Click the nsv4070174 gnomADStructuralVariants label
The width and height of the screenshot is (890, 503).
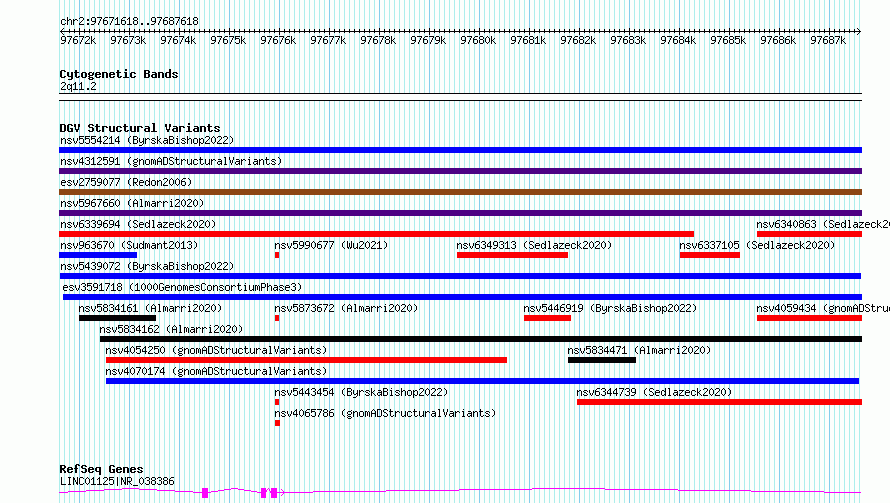click(x=216, y=371)
